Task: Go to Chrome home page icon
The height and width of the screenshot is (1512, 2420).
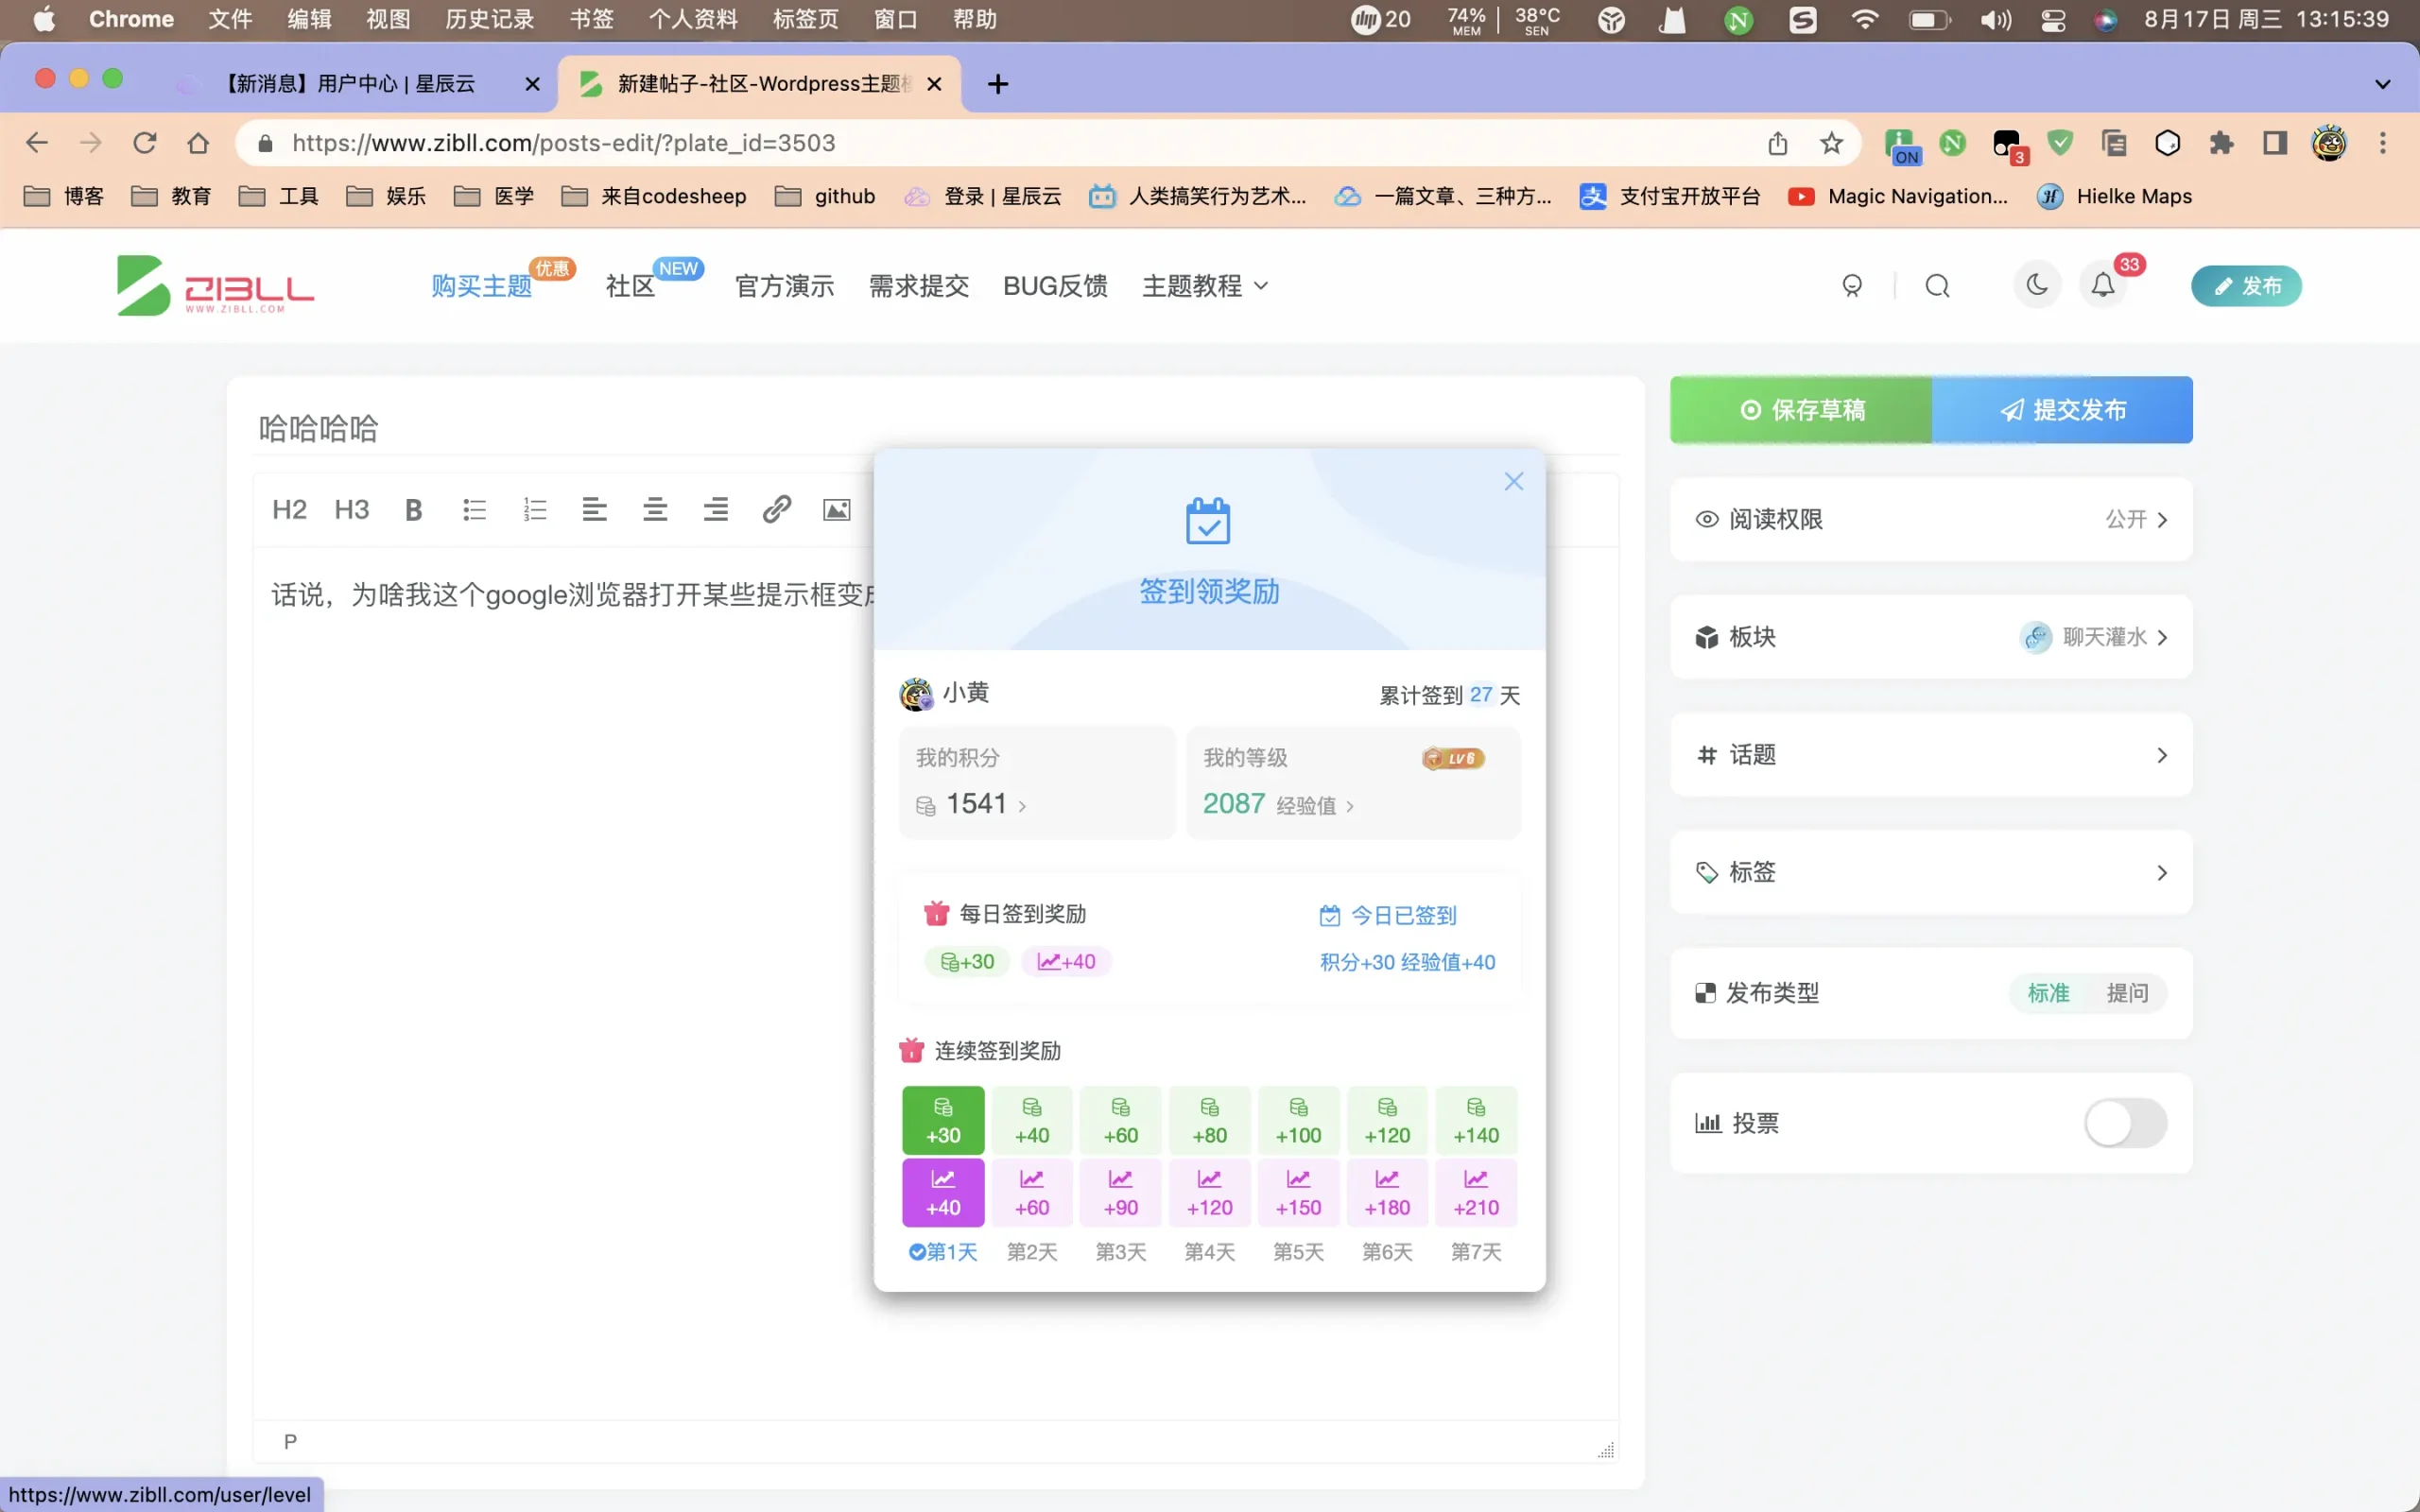Action: (198, 143)
